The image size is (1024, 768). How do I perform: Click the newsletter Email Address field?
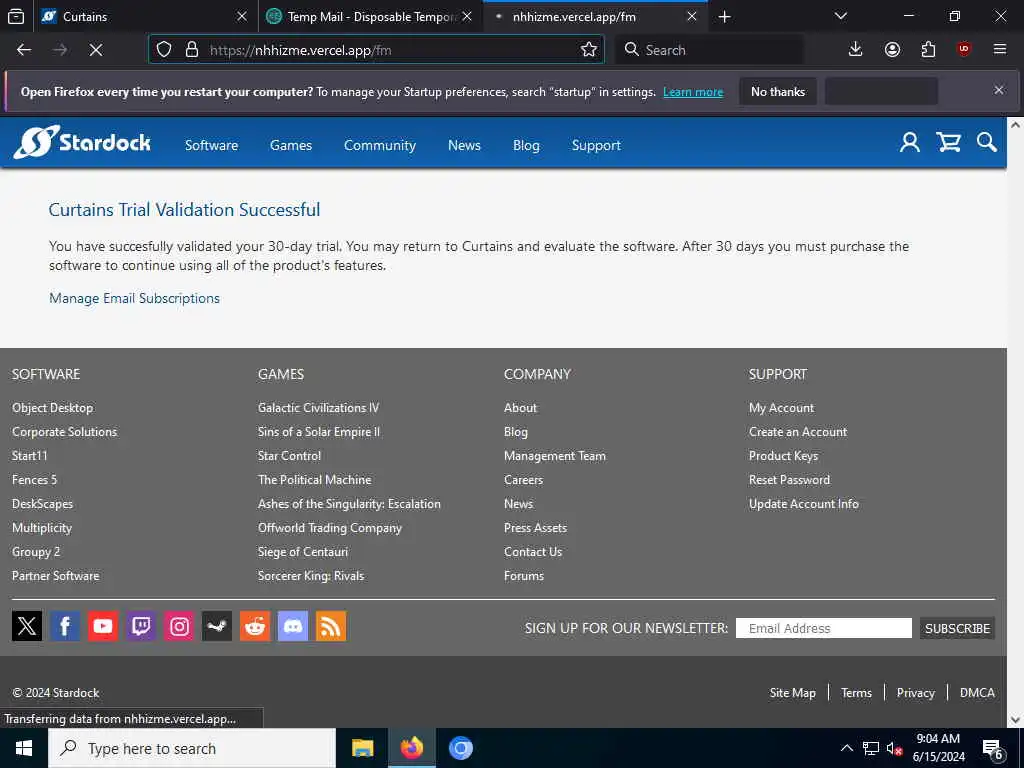(x=824, y=628)
